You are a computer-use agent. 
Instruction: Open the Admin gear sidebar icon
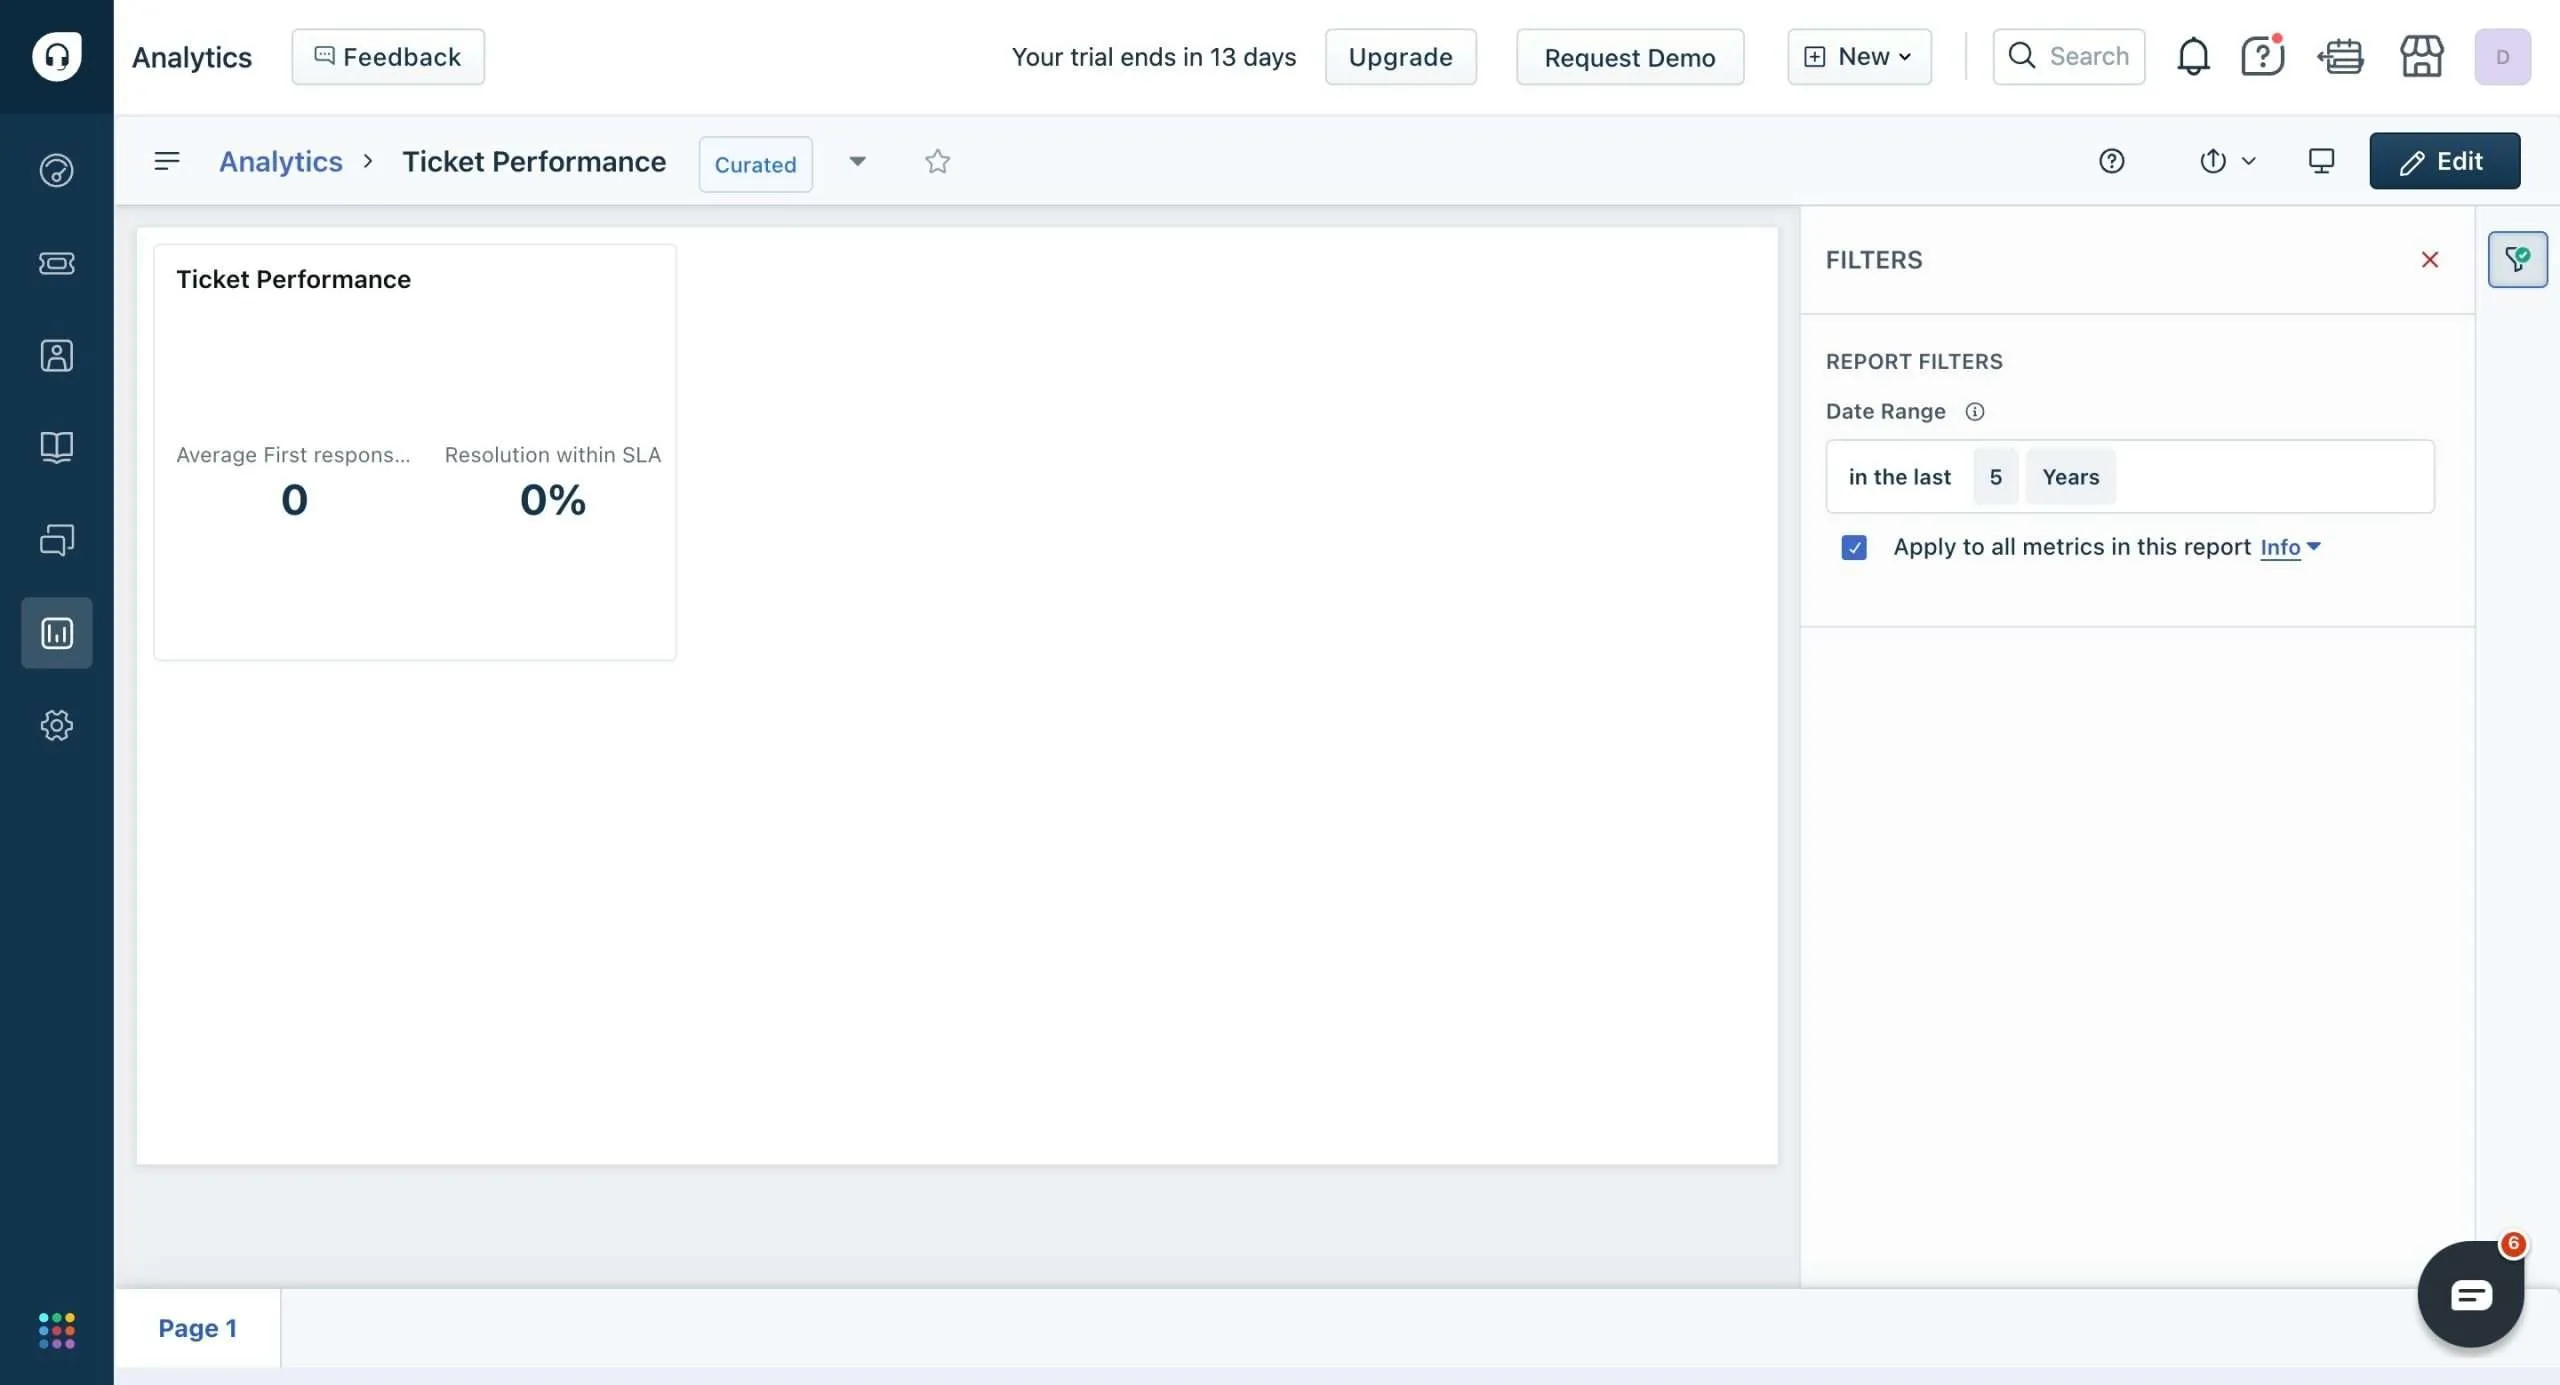coord(56,725)
